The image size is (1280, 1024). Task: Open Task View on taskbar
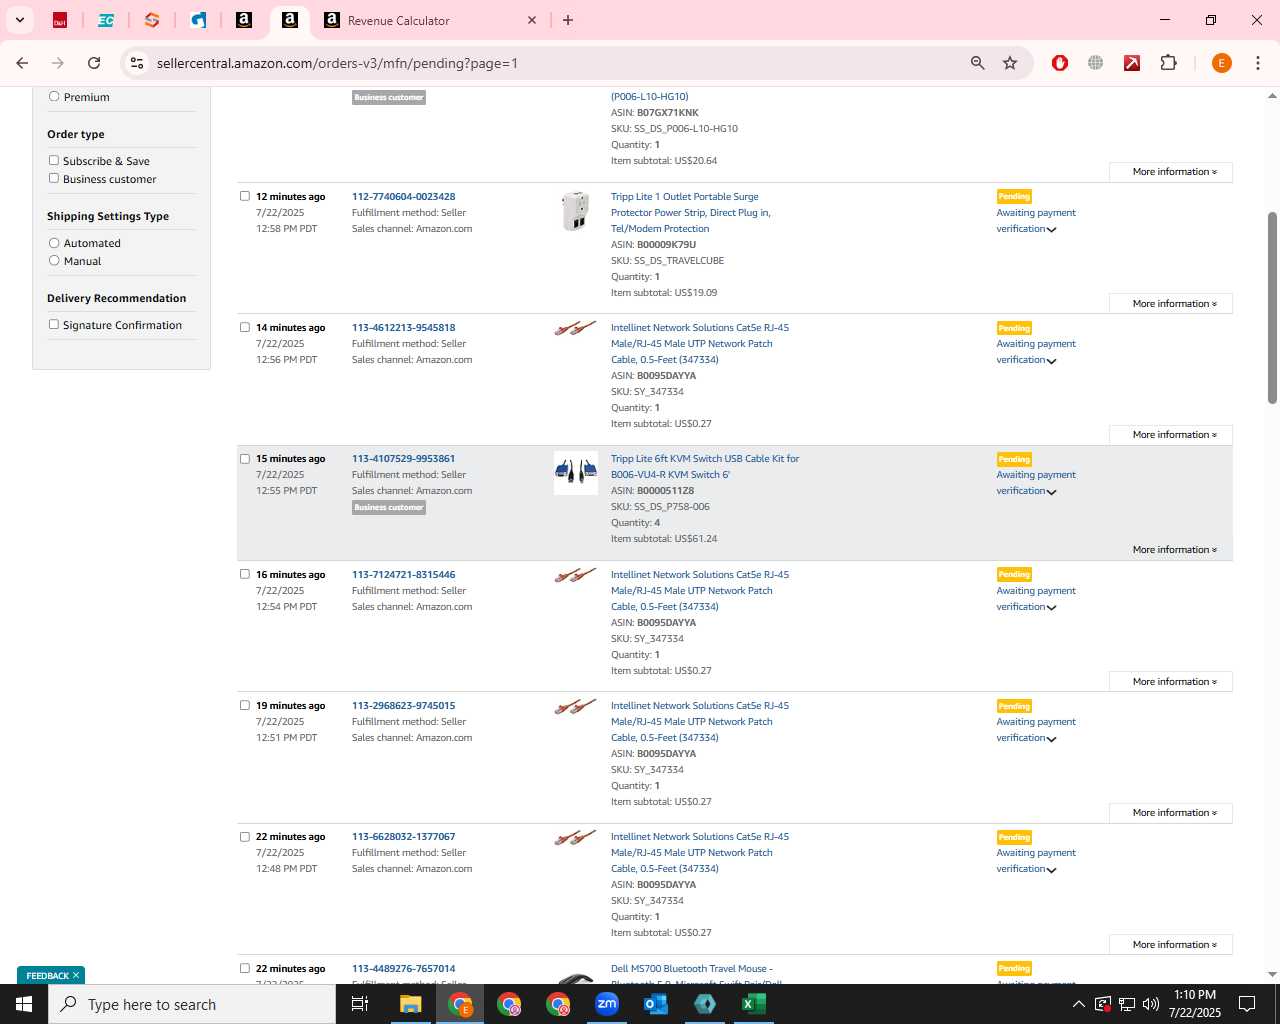coord(360,1004)
